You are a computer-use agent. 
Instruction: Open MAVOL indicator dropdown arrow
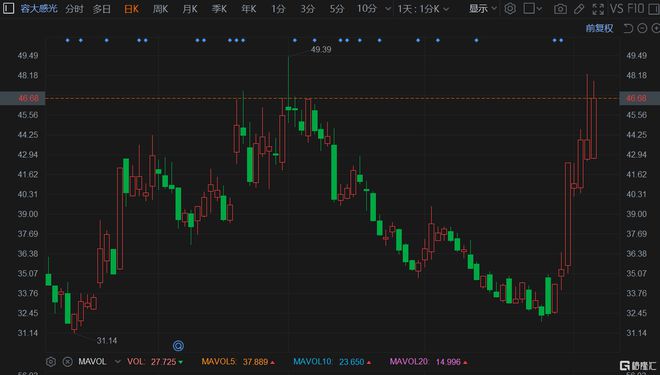(118, 362)
